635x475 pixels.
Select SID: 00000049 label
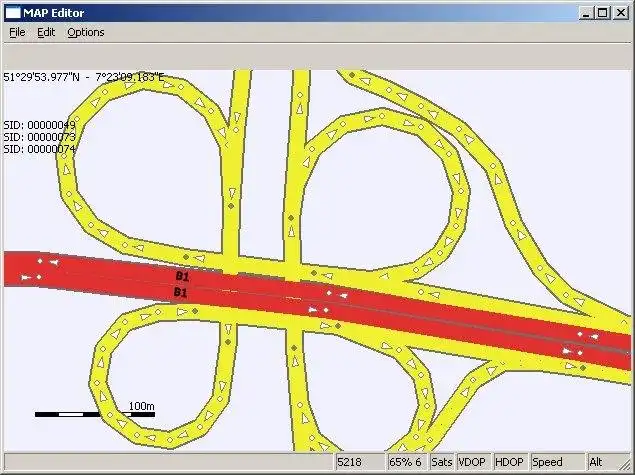pyautogui.click(x=39, y=125)
